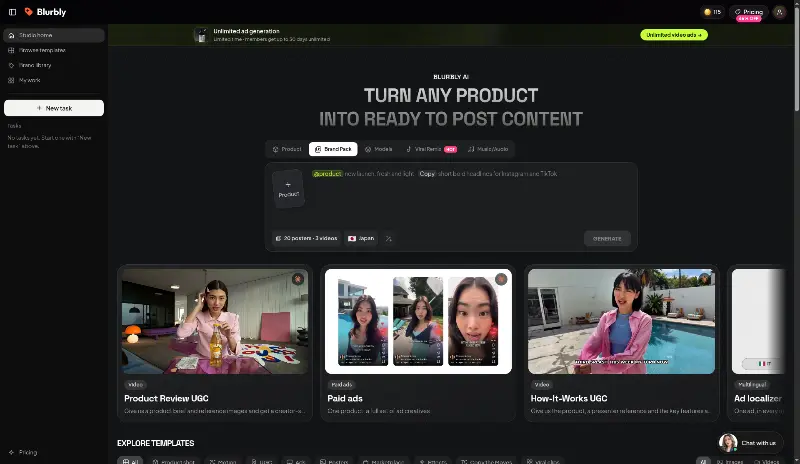Select the Motion filter chip
The width and height of the screenshot is (800, 464).
point(223,461)
